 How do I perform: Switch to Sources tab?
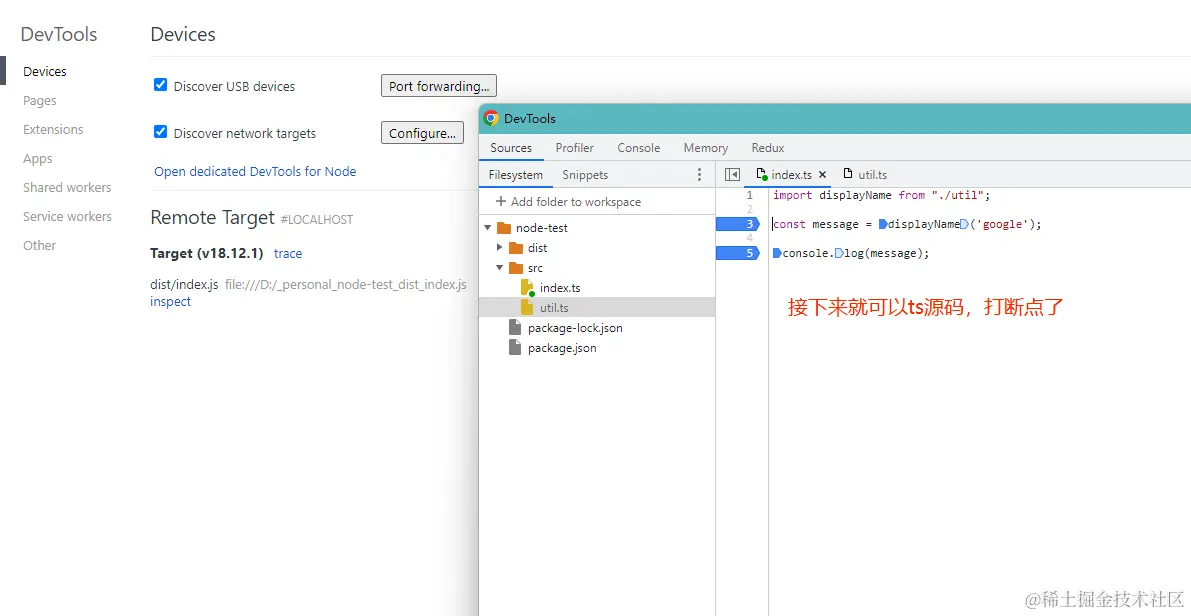(511, 147)
